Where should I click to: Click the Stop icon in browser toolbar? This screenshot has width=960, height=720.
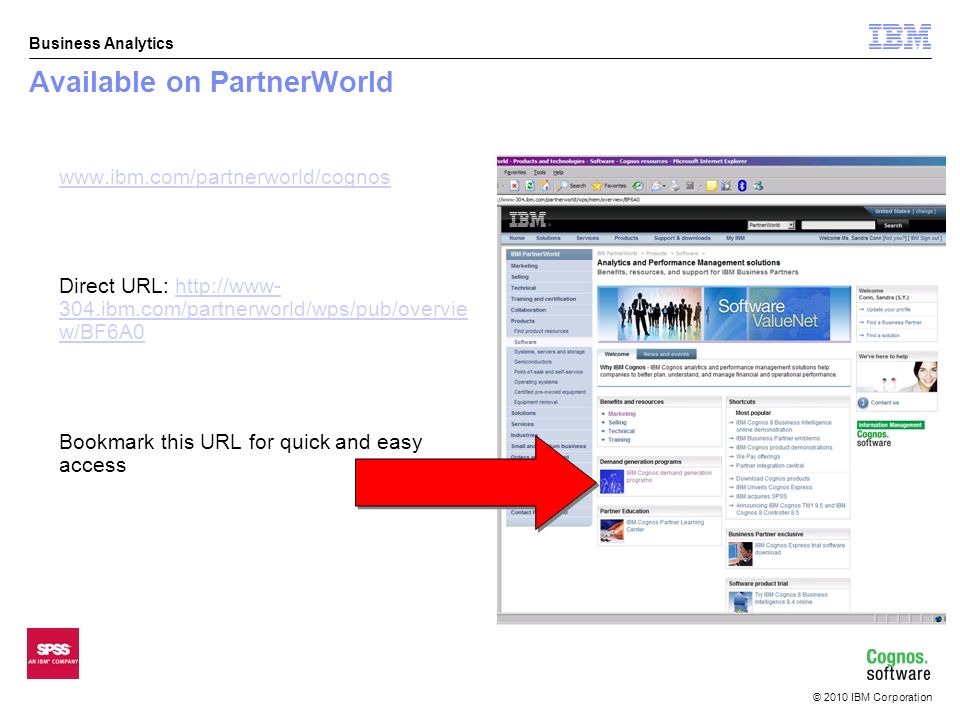point(514,186)
